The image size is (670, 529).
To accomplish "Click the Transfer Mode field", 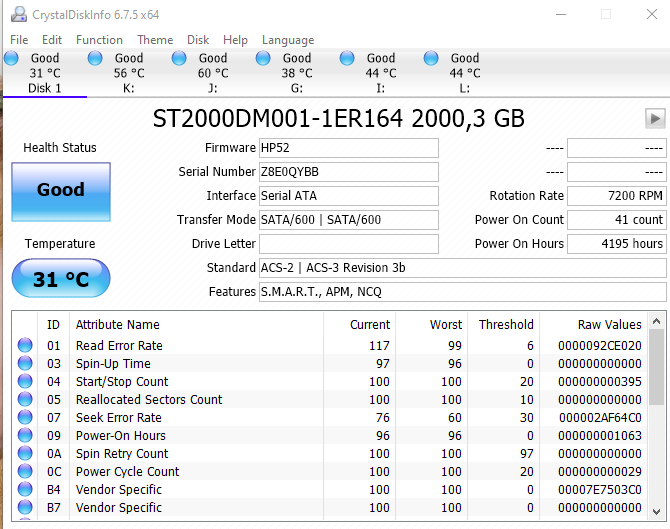I will click(349, 220).
